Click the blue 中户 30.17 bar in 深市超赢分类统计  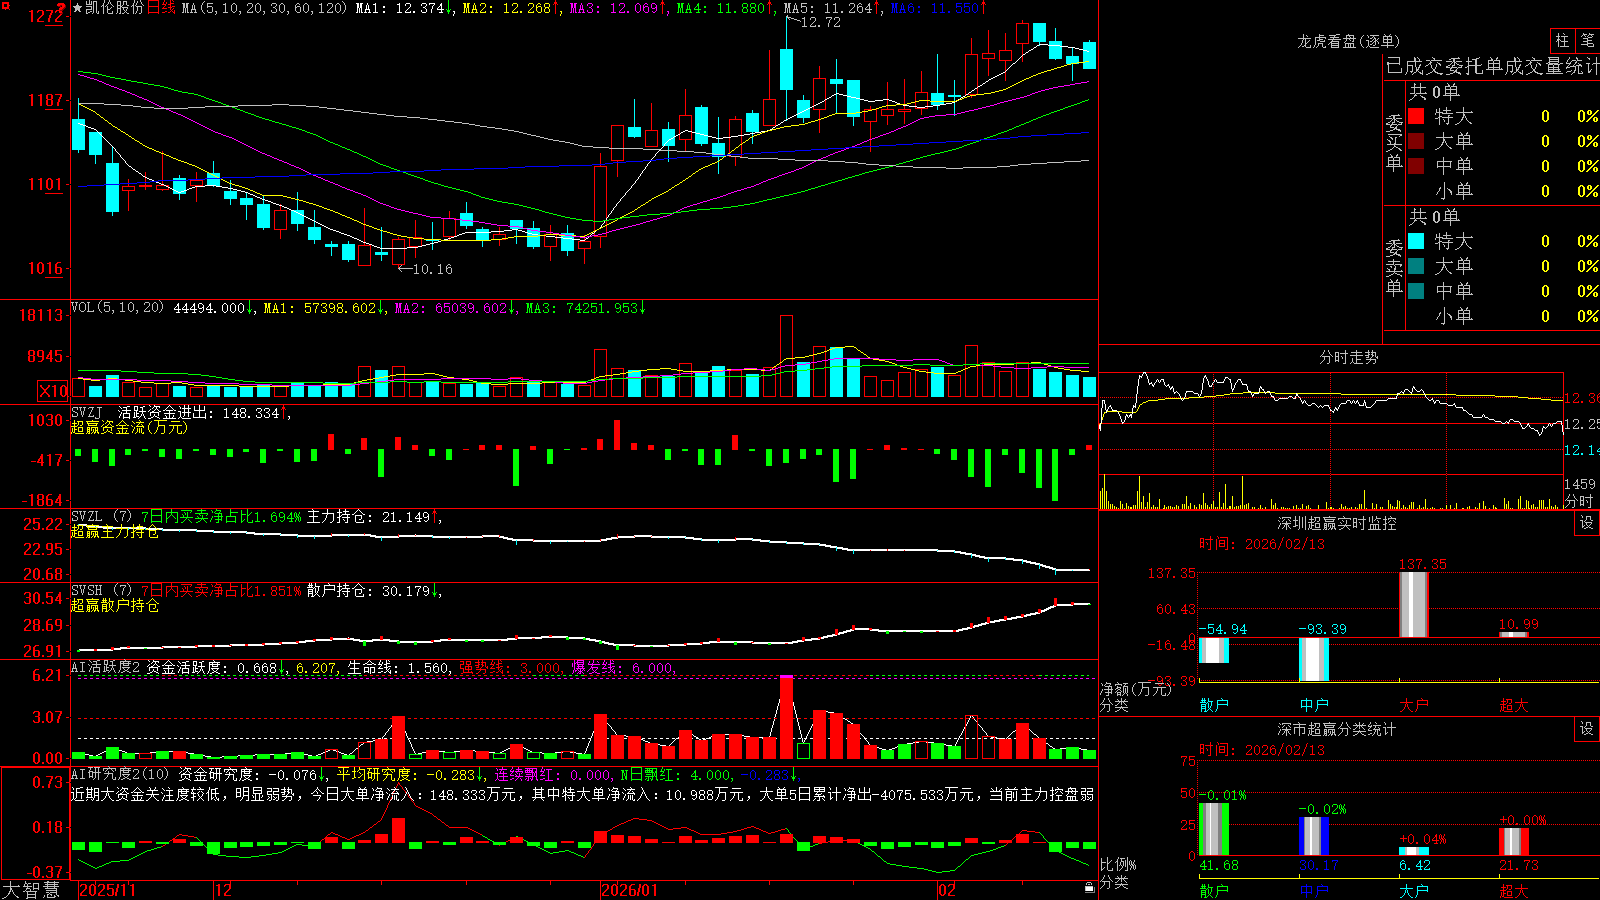point(1314,836)
